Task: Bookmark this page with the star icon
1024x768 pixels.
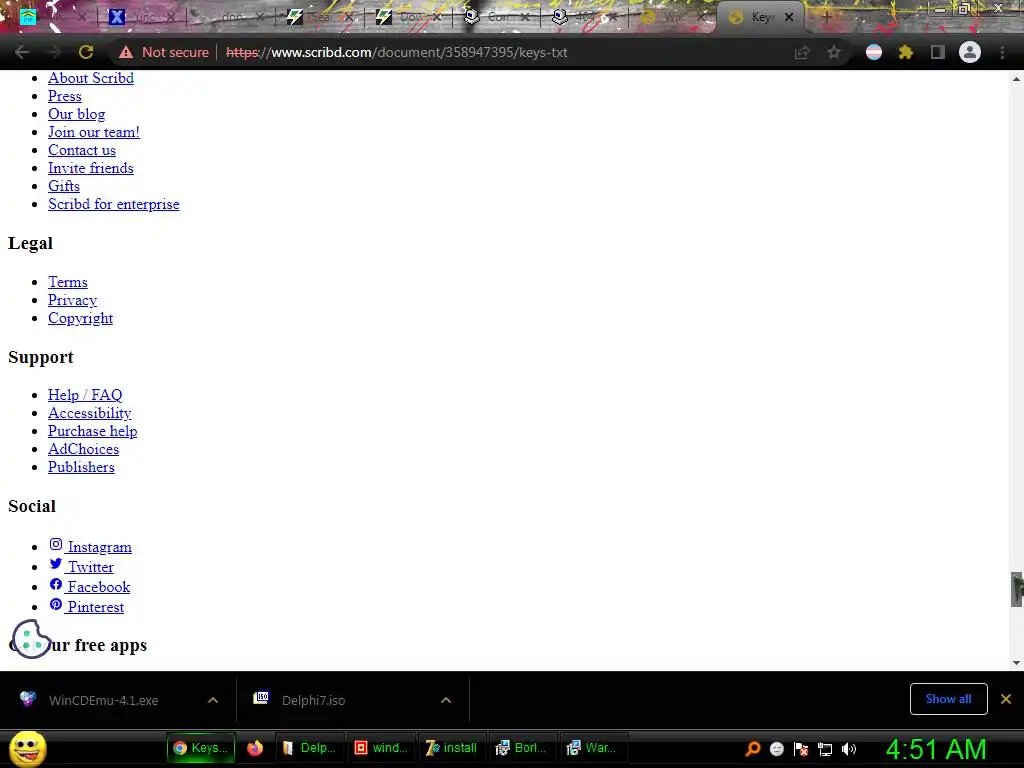Action: coord(833,52)
